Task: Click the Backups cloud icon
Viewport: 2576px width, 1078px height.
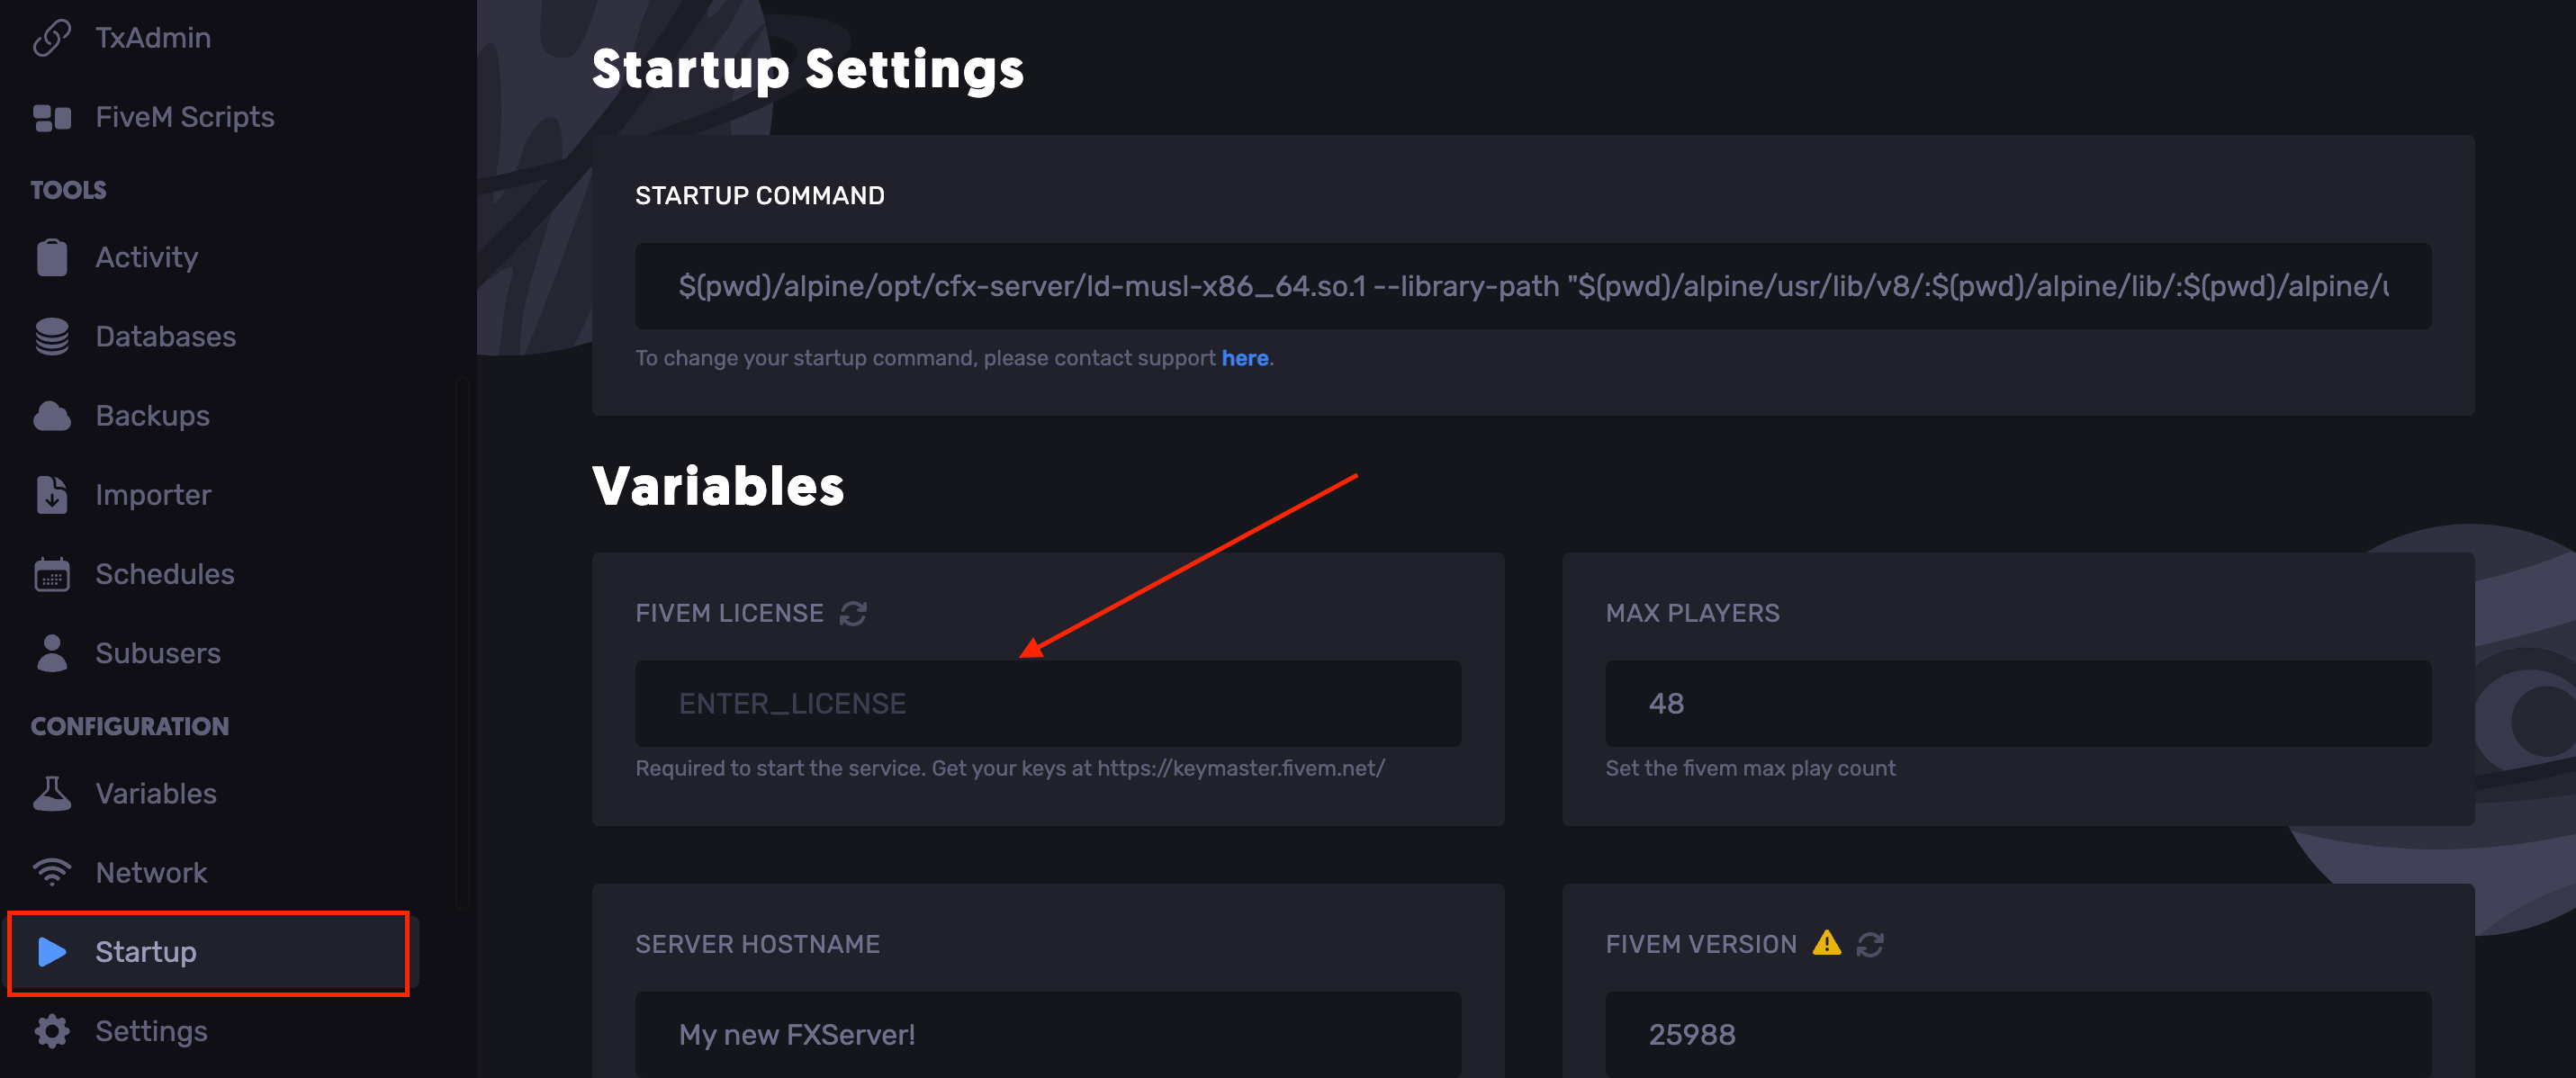Action: pos(52,416)
